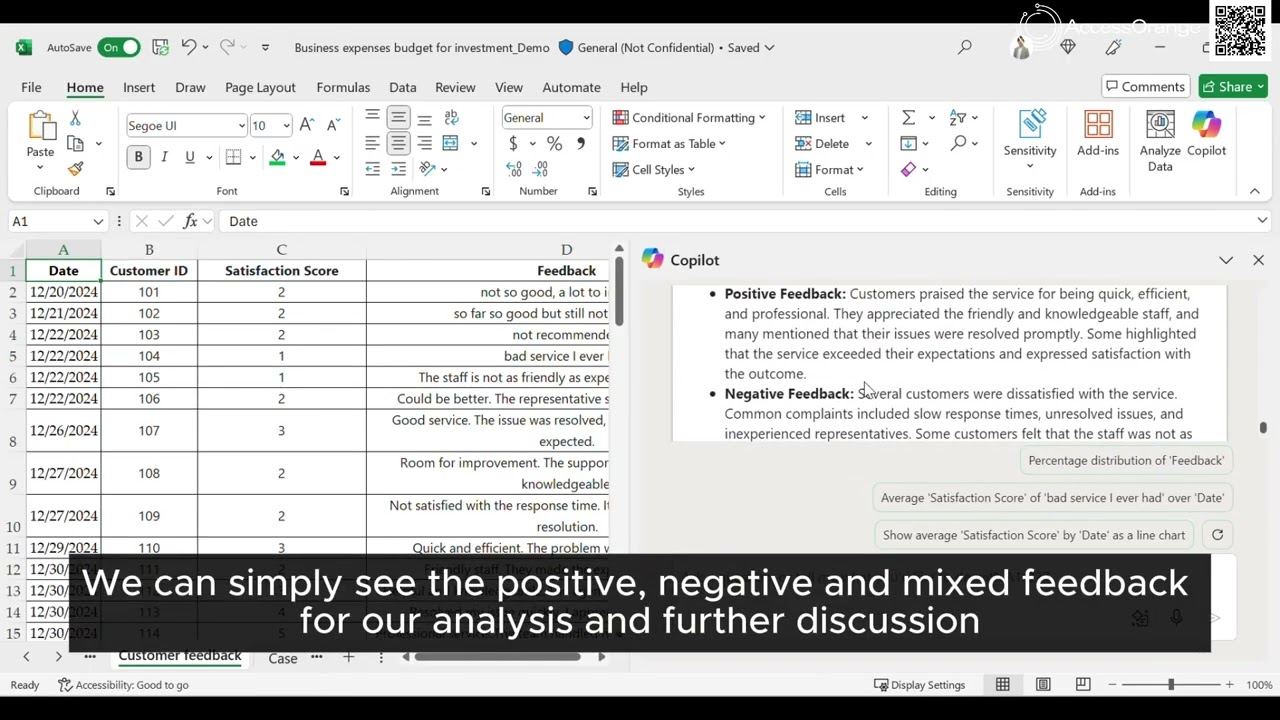Screen dimensions: 1280x720
Task: Toggle Center horizontal alignment
Action: [398, 144]
